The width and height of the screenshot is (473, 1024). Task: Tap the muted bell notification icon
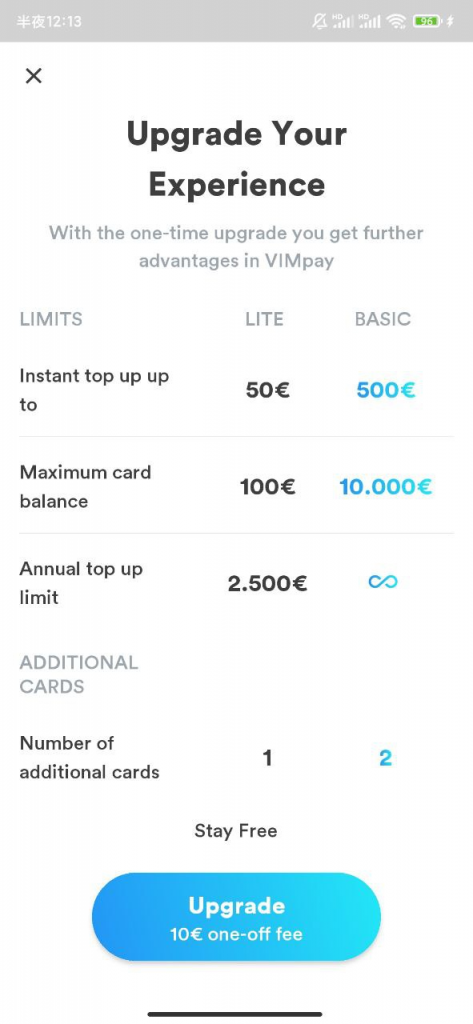coord(319,22)
